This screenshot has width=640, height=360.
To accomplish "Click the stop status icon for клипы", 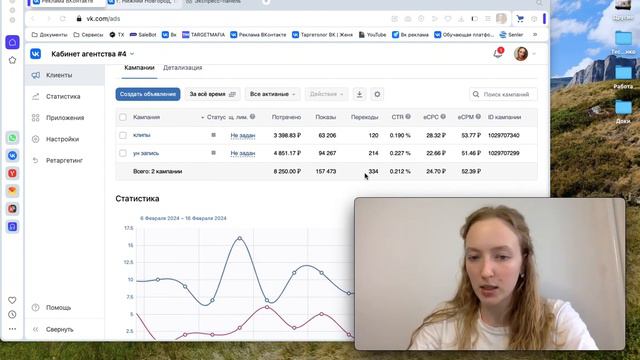I will (x=213, y=135).
